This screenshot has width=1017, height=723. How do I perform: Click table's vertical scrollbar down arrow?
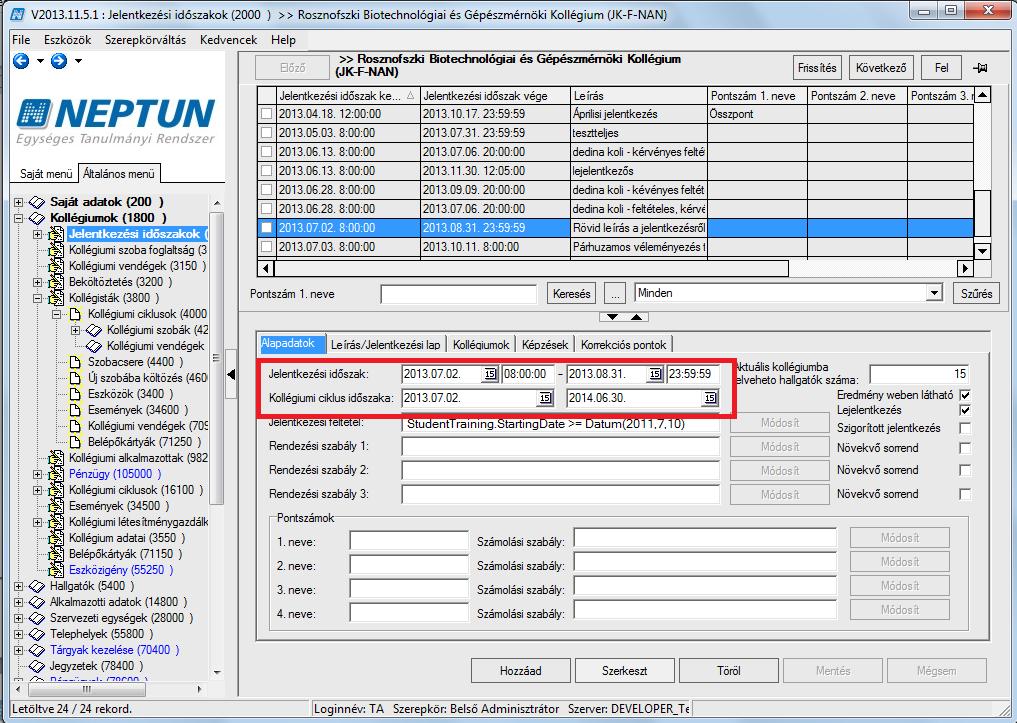[983, 252]
